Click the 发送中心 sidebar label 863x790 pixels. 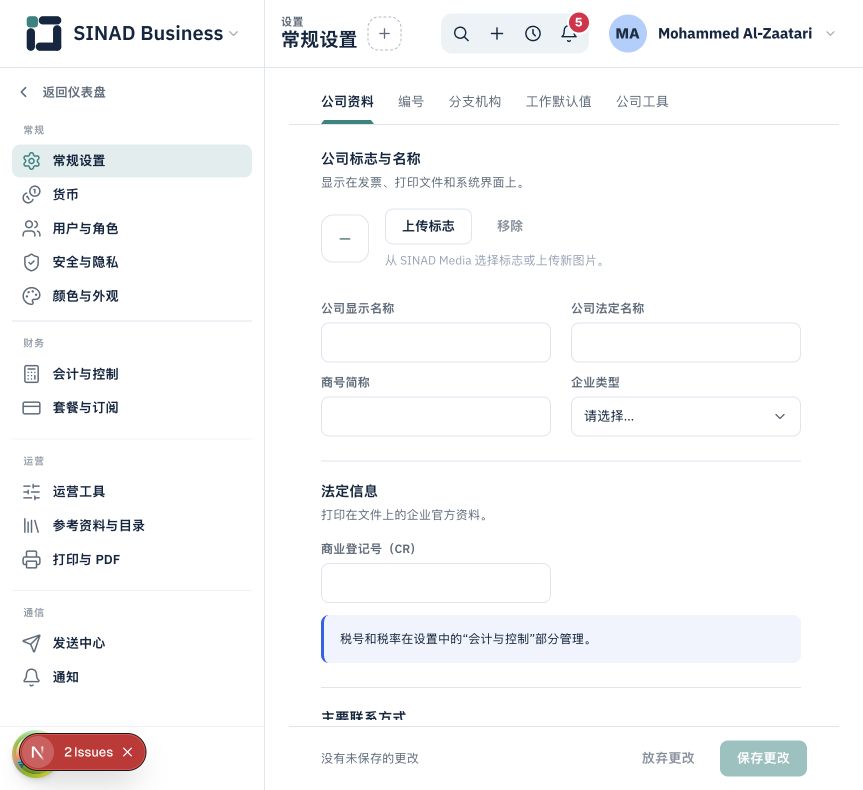[x=79, y=643]
